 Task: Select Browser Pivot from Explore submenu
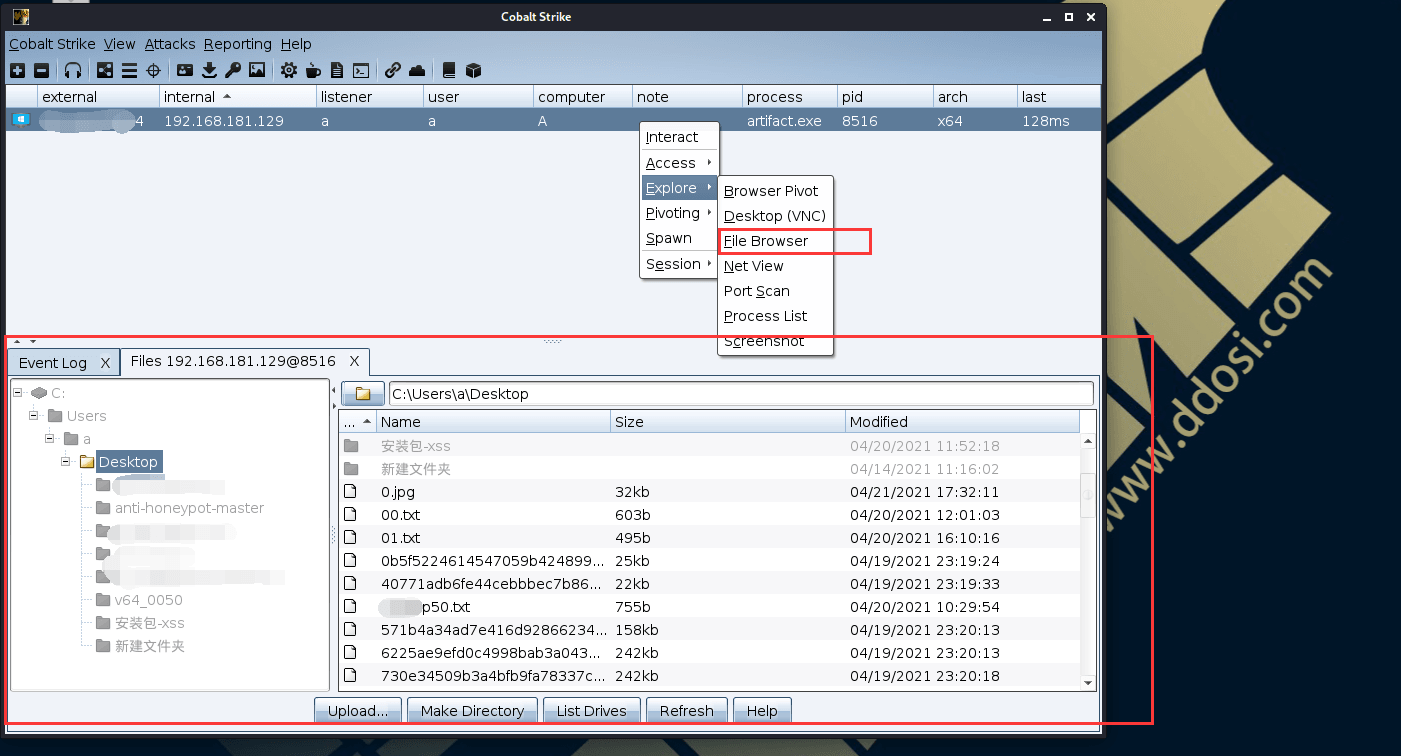tap(776, 191)
